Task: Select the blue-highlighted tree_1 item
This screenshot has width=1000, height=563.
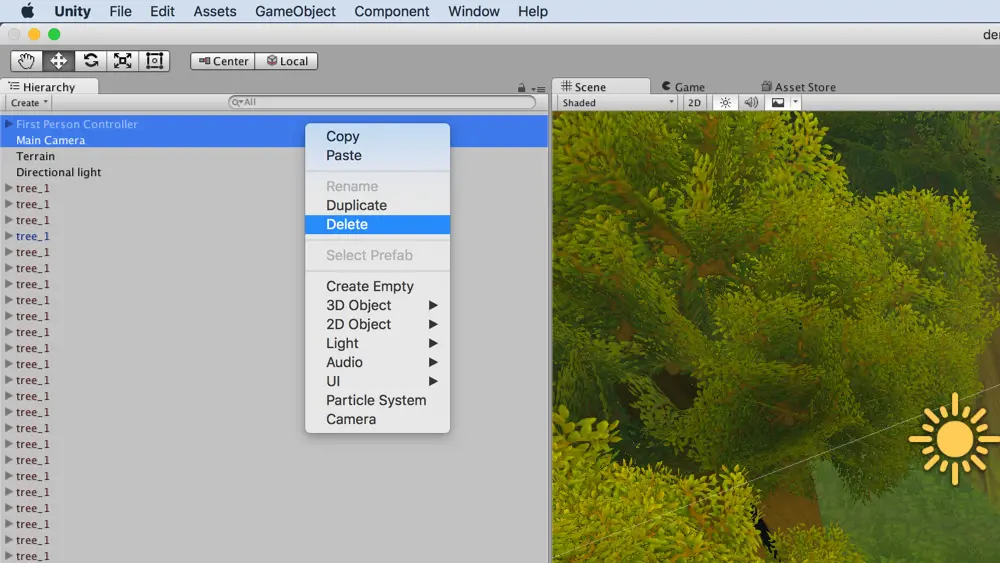Action: [33, 236]
